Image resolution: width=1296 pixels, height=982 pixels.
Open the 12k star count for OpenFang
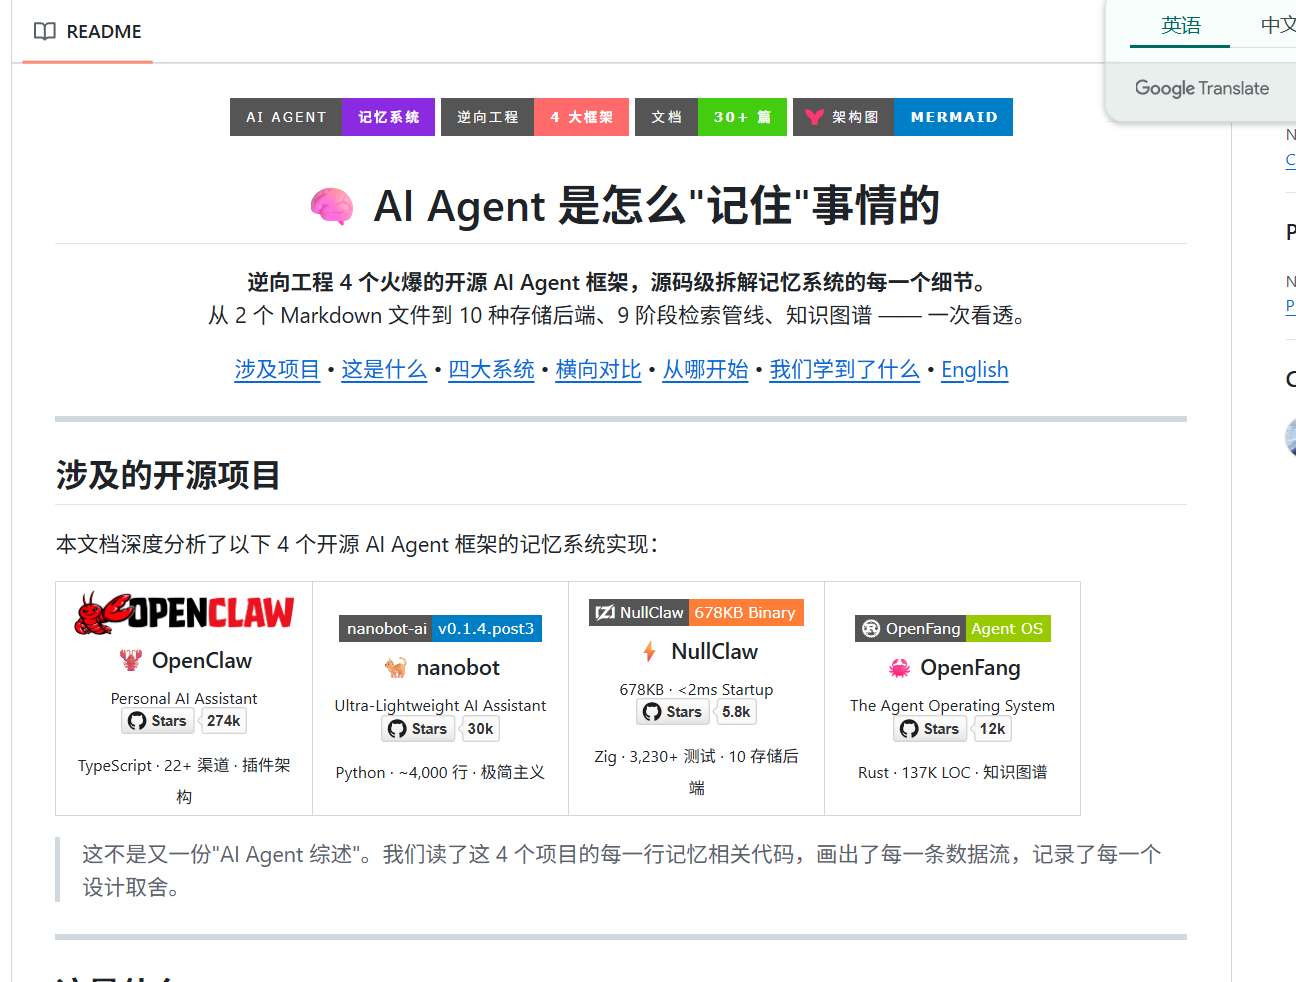[x=993, y=729]
